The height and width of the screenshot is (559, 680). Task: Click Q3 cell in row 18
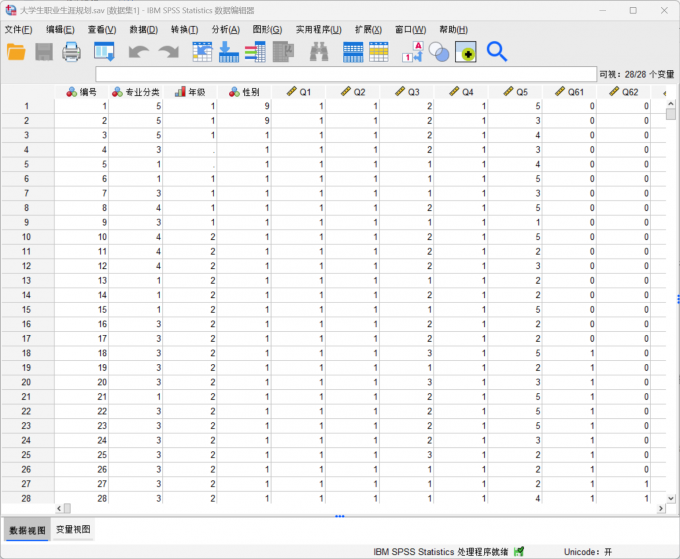click(x=407, y=353)
